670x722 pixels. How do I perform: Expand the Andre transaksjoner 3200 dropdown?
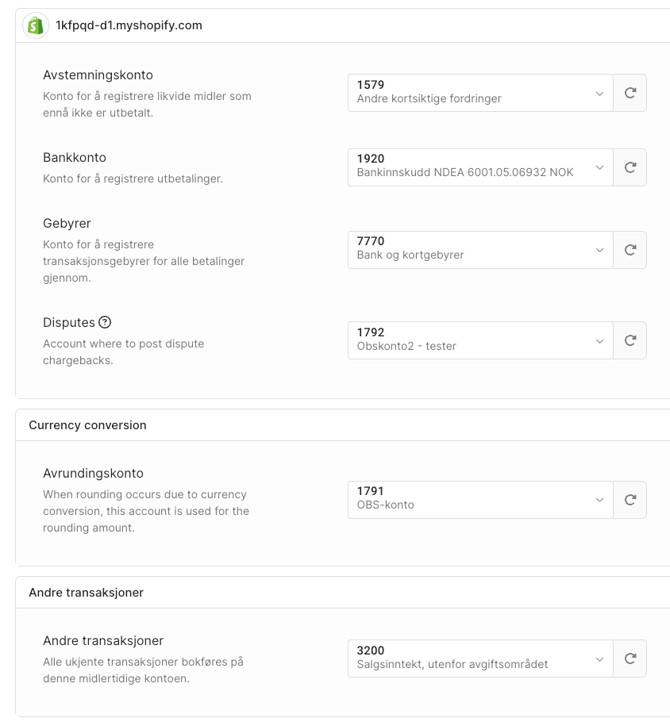(x=480, y=658)
